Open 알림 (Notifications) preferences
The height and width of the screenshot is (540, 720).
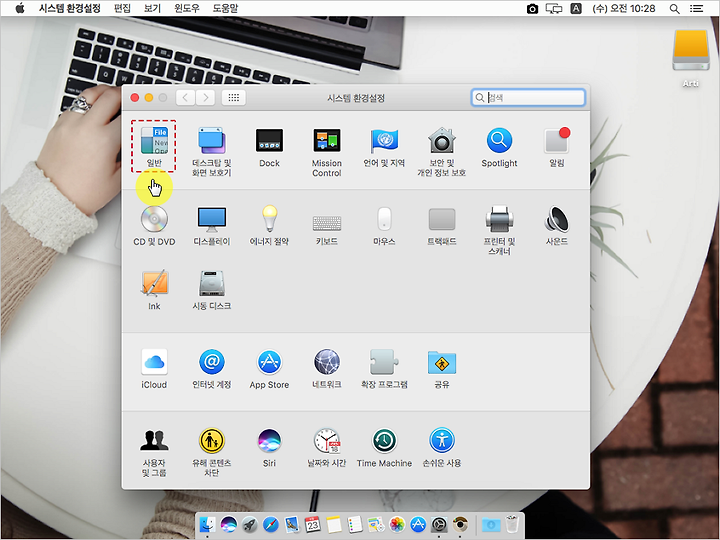click(x=557, y=147)
